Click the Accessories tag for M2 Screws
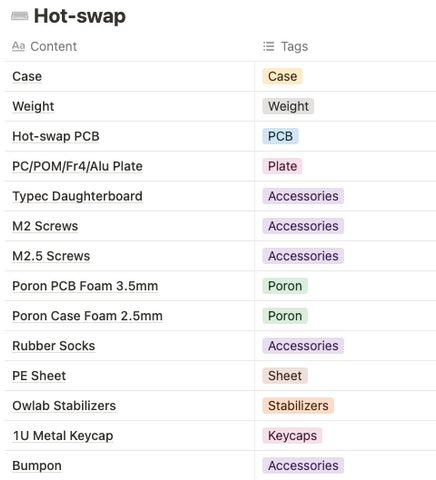 coord(303,226)
